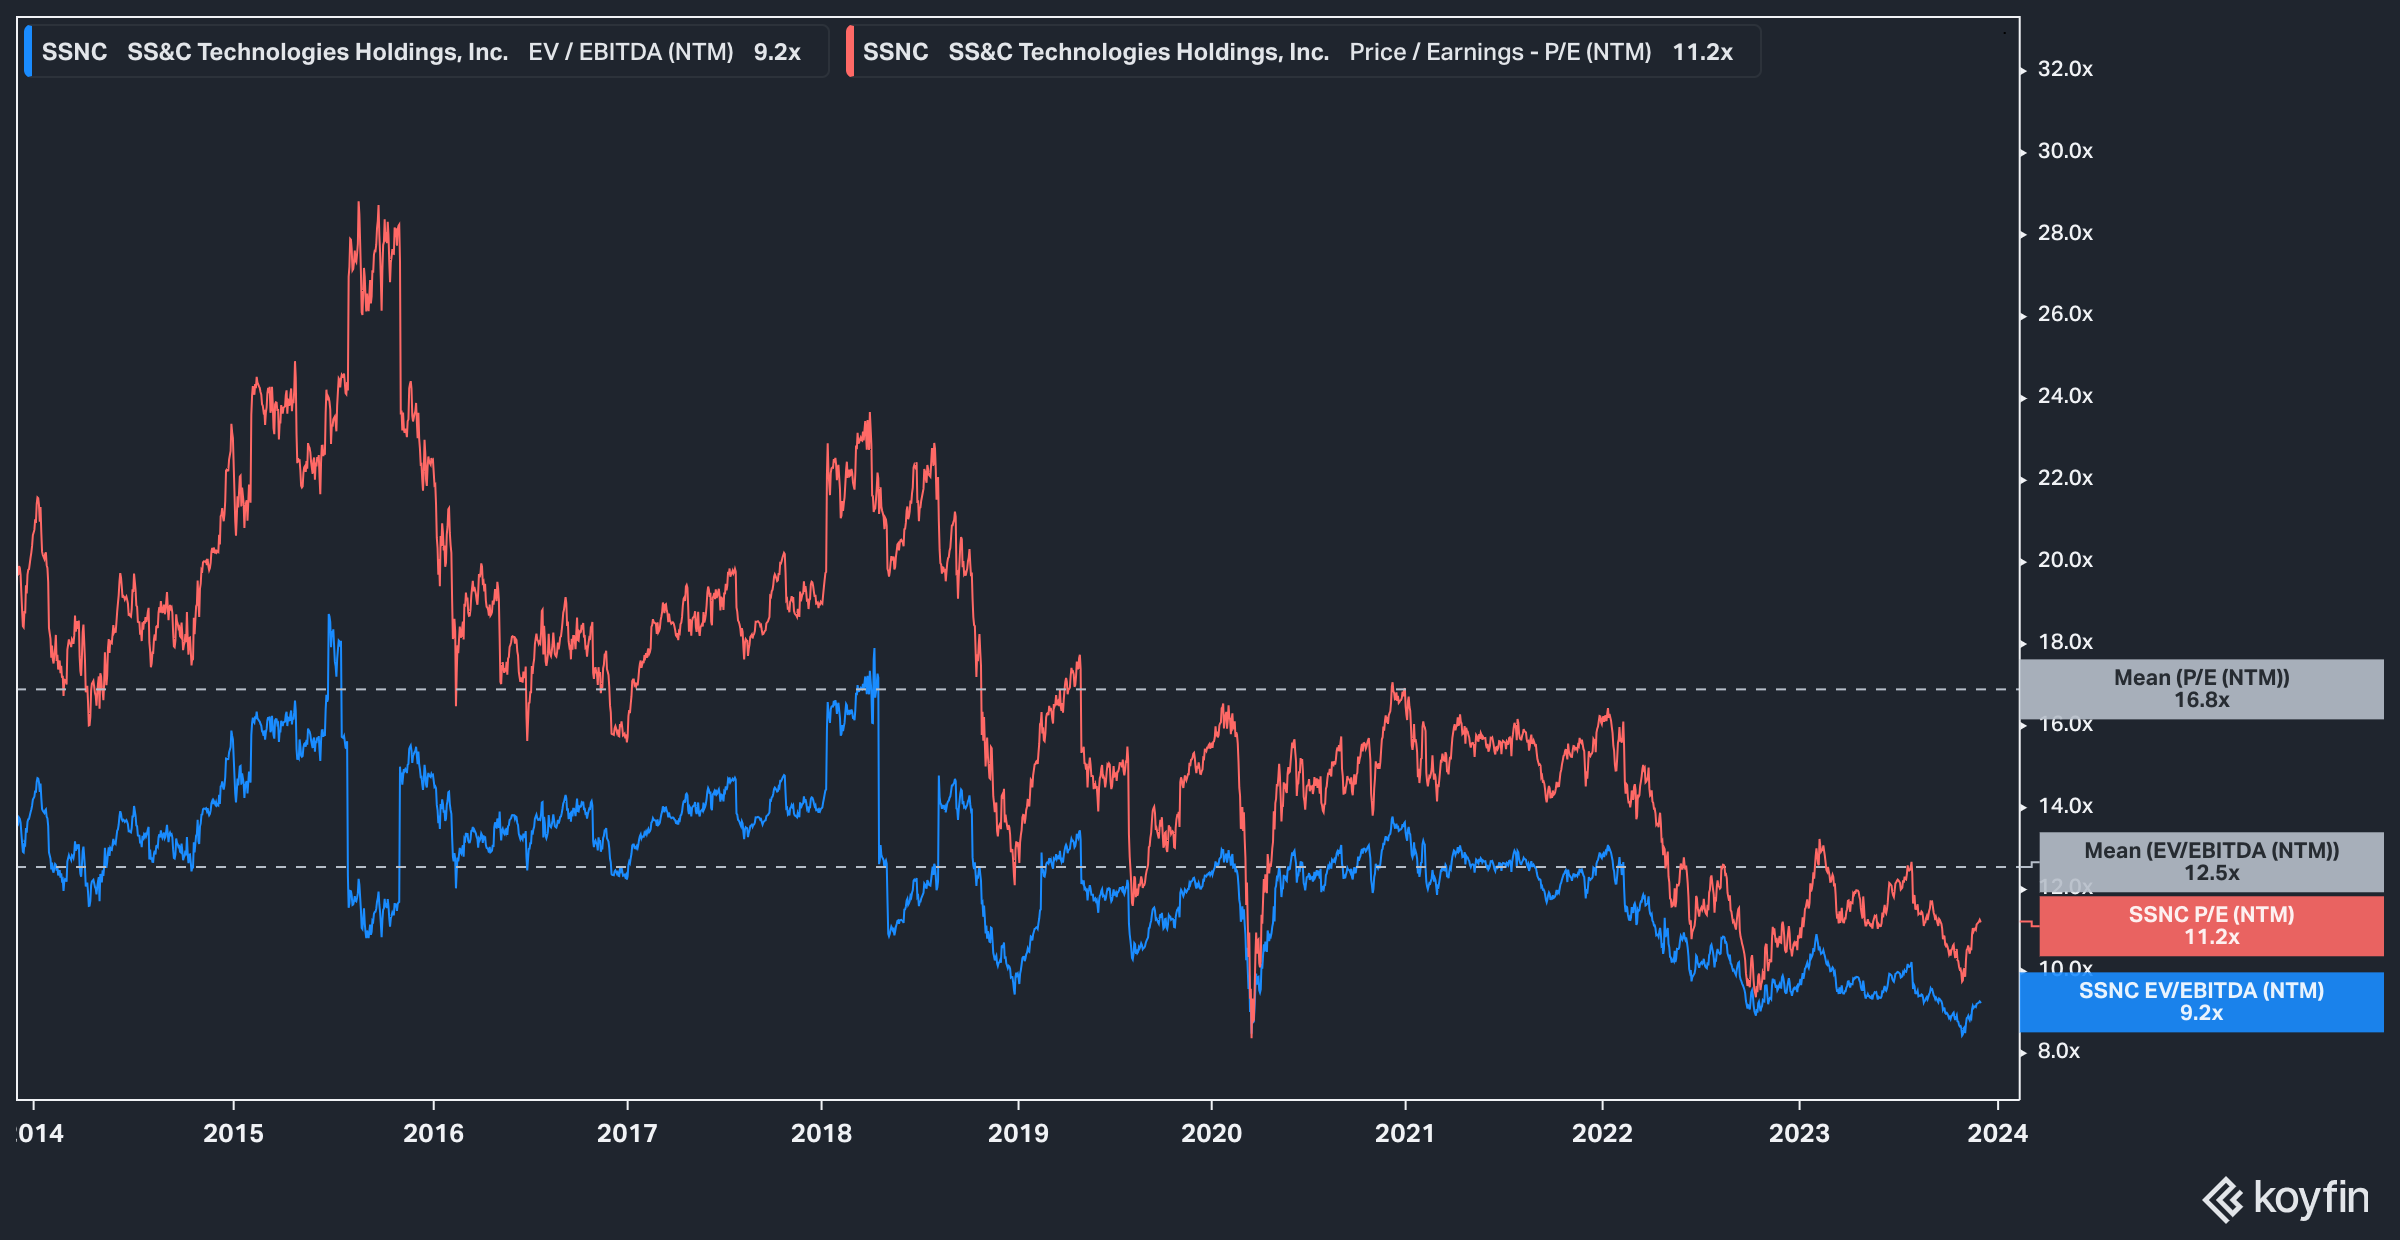
Task: Click the 20.0x y-axis label
Action: click(2065, 560)
